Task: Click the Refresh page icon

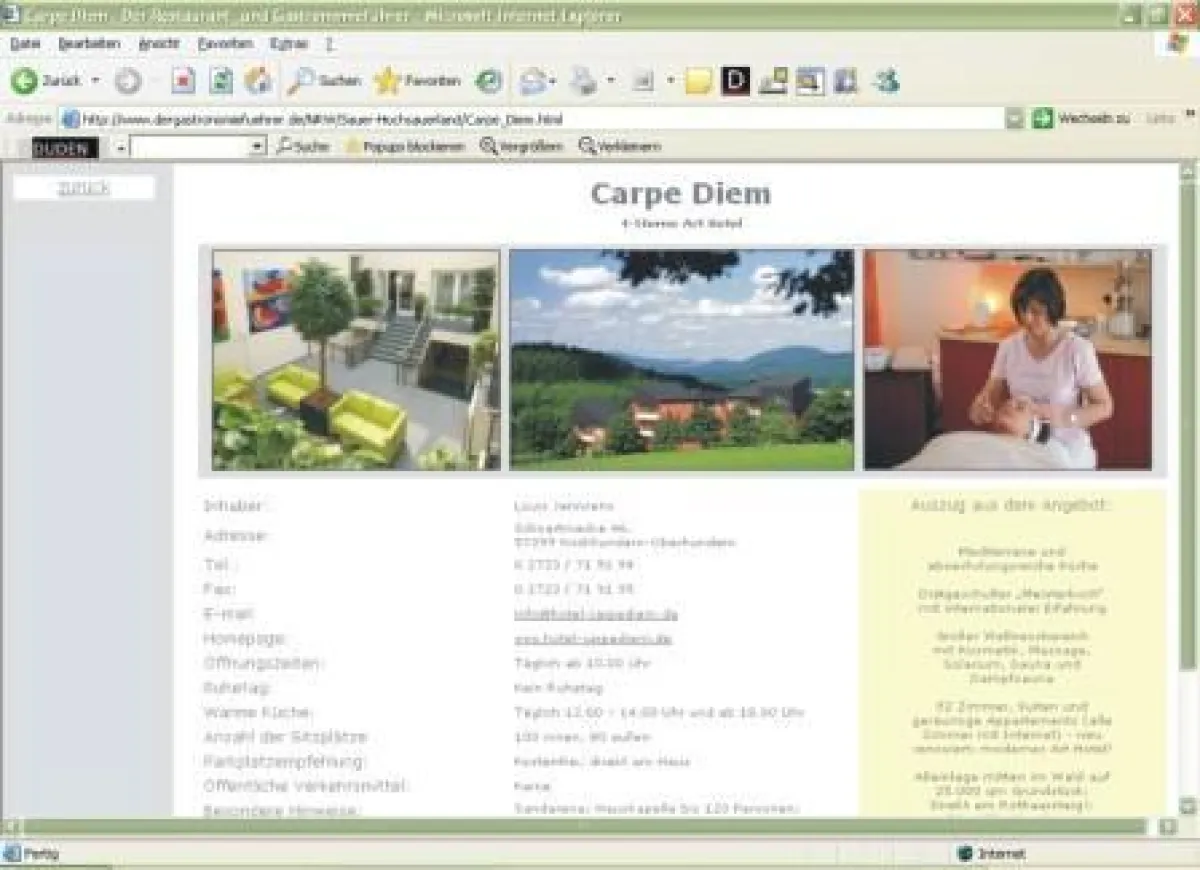Action: click(x=219, y=78)
